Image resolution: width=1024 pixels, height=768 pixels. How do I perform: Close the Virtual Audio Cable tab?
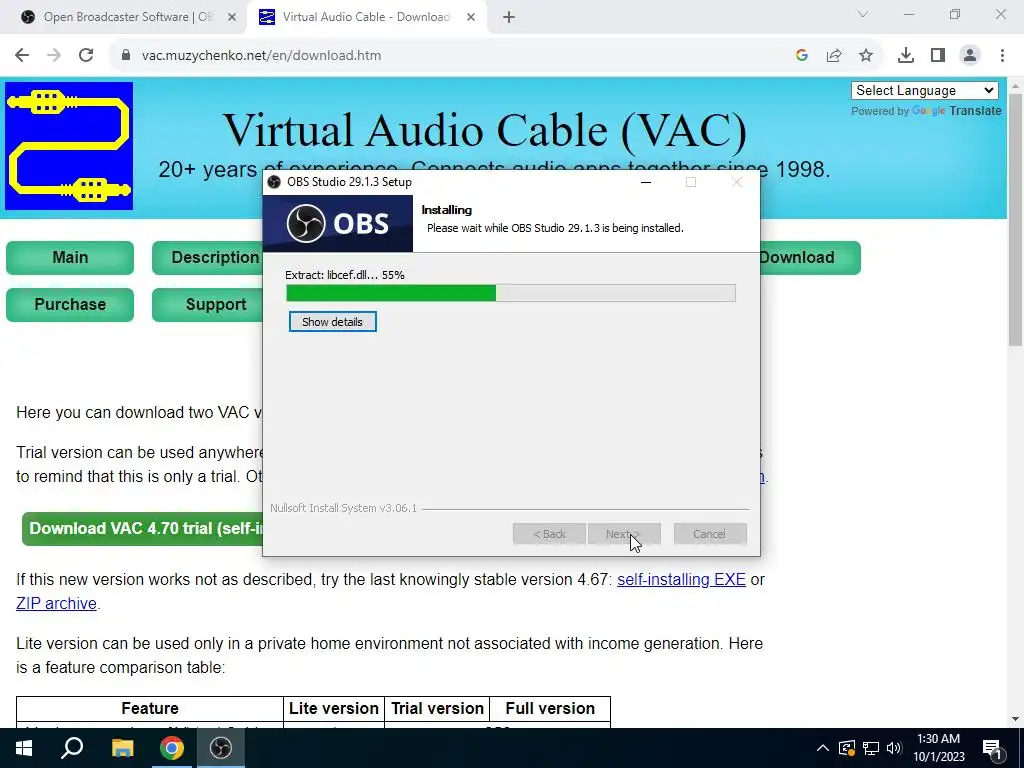coord(471,18)
